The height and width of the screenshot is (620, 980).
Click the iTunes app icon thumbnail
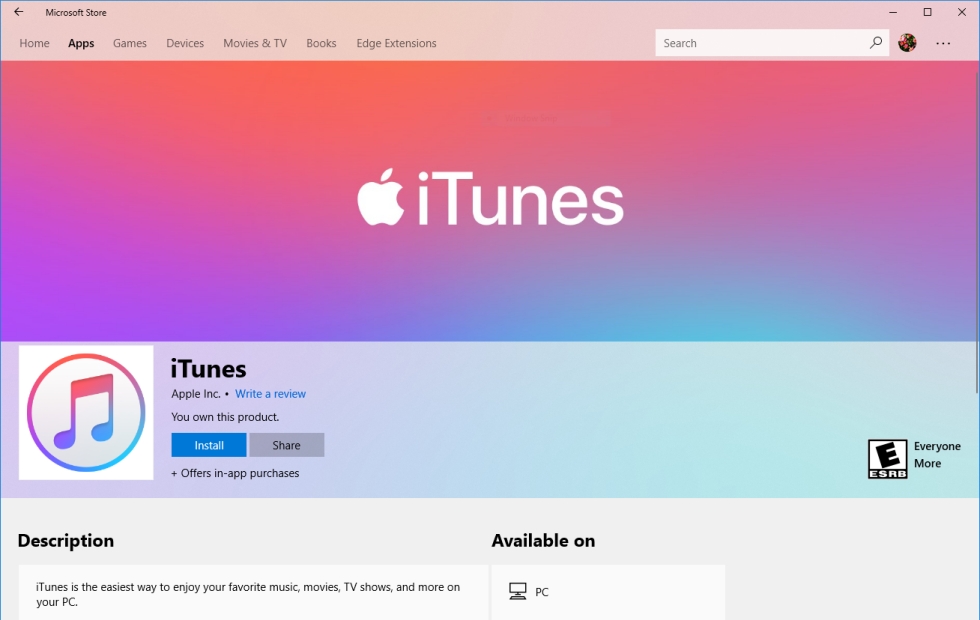point(86,412)
